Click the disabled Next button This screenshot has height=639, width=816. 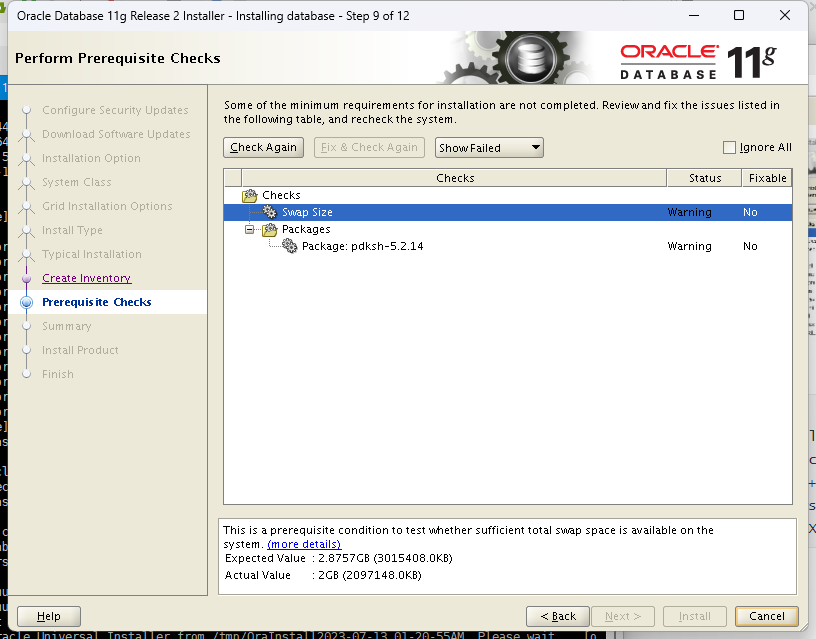pos(622,617)
